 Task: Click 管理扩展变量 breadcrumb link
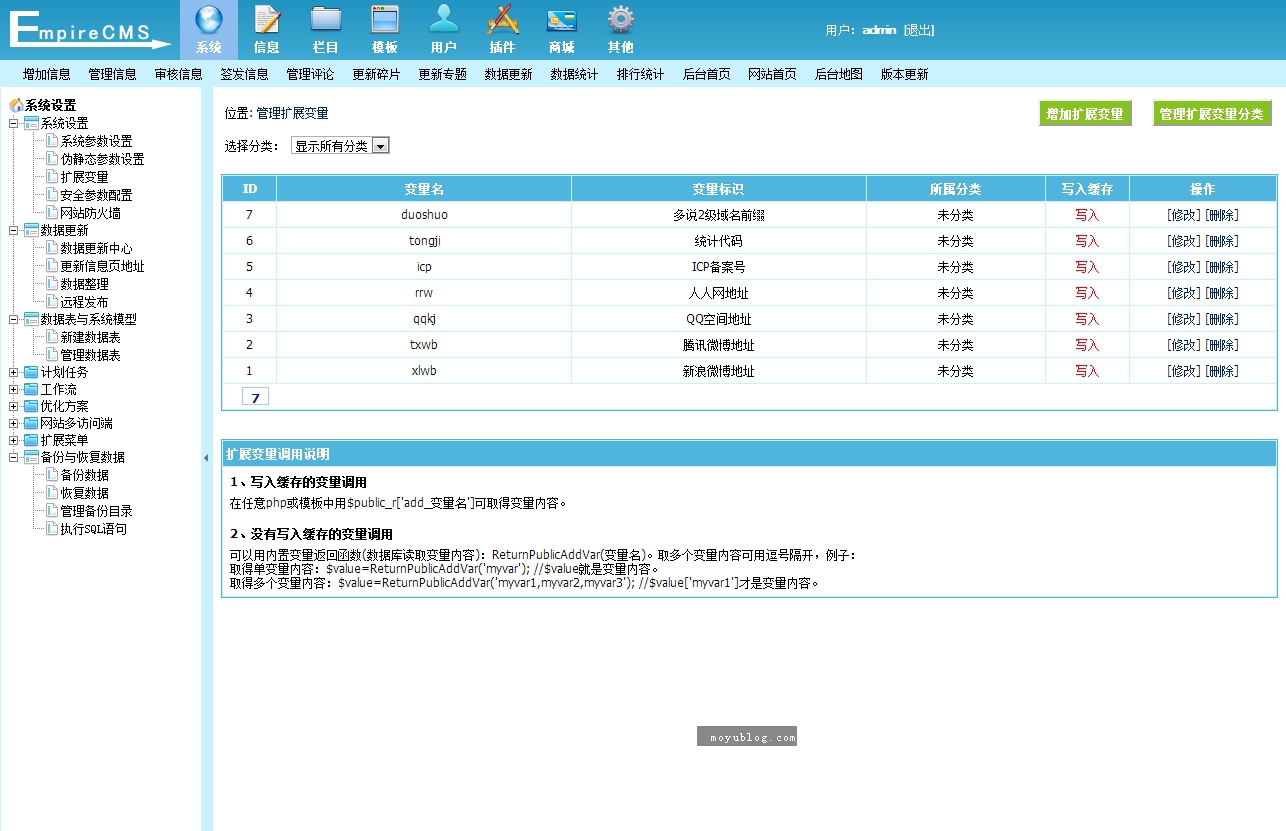292,114
